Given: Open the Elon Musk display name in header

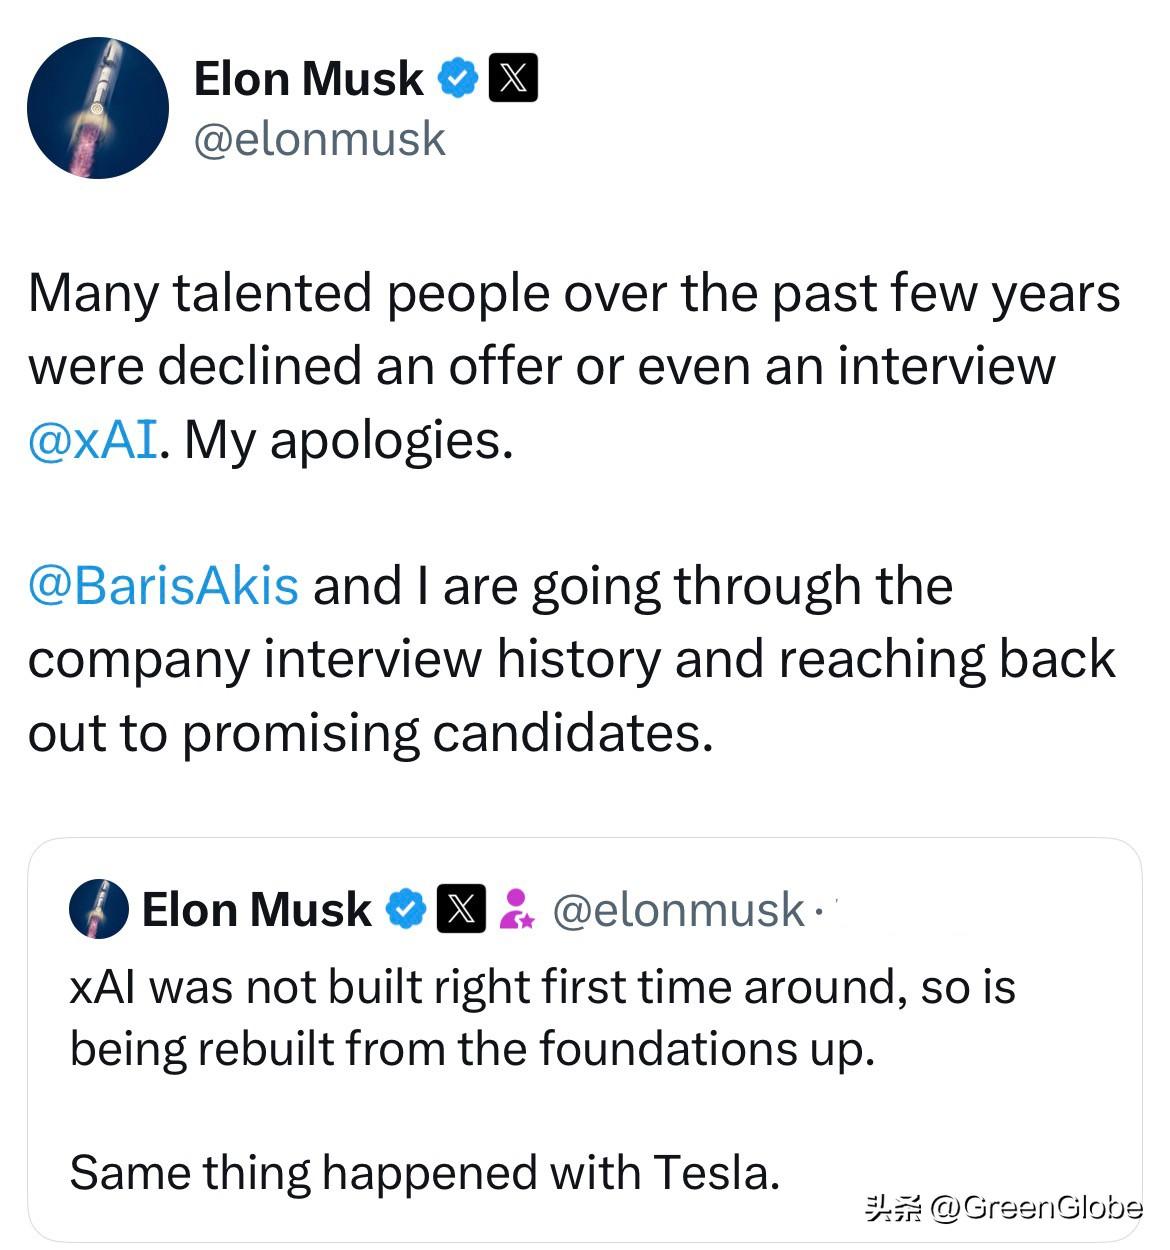Looking at the screenshot, I should [308, 78].
